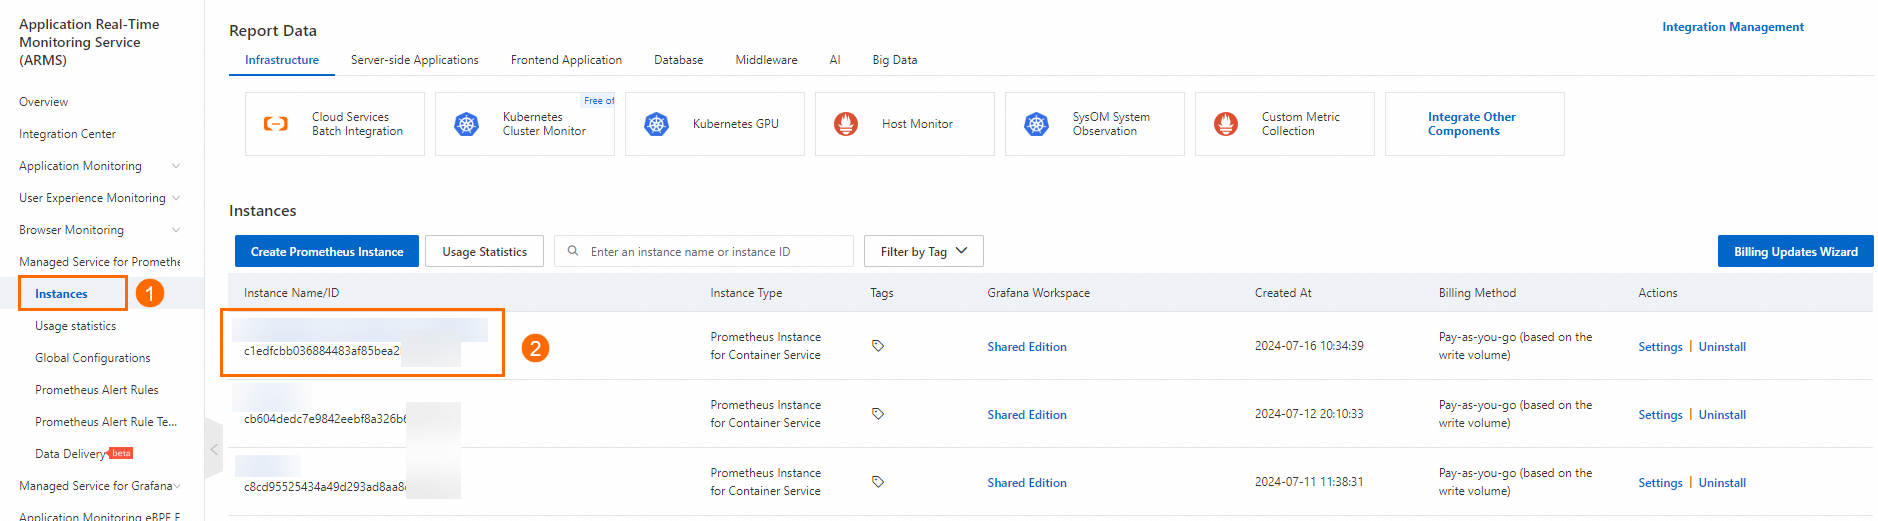
Task: Switch to the Database tab
Action: 679,60
